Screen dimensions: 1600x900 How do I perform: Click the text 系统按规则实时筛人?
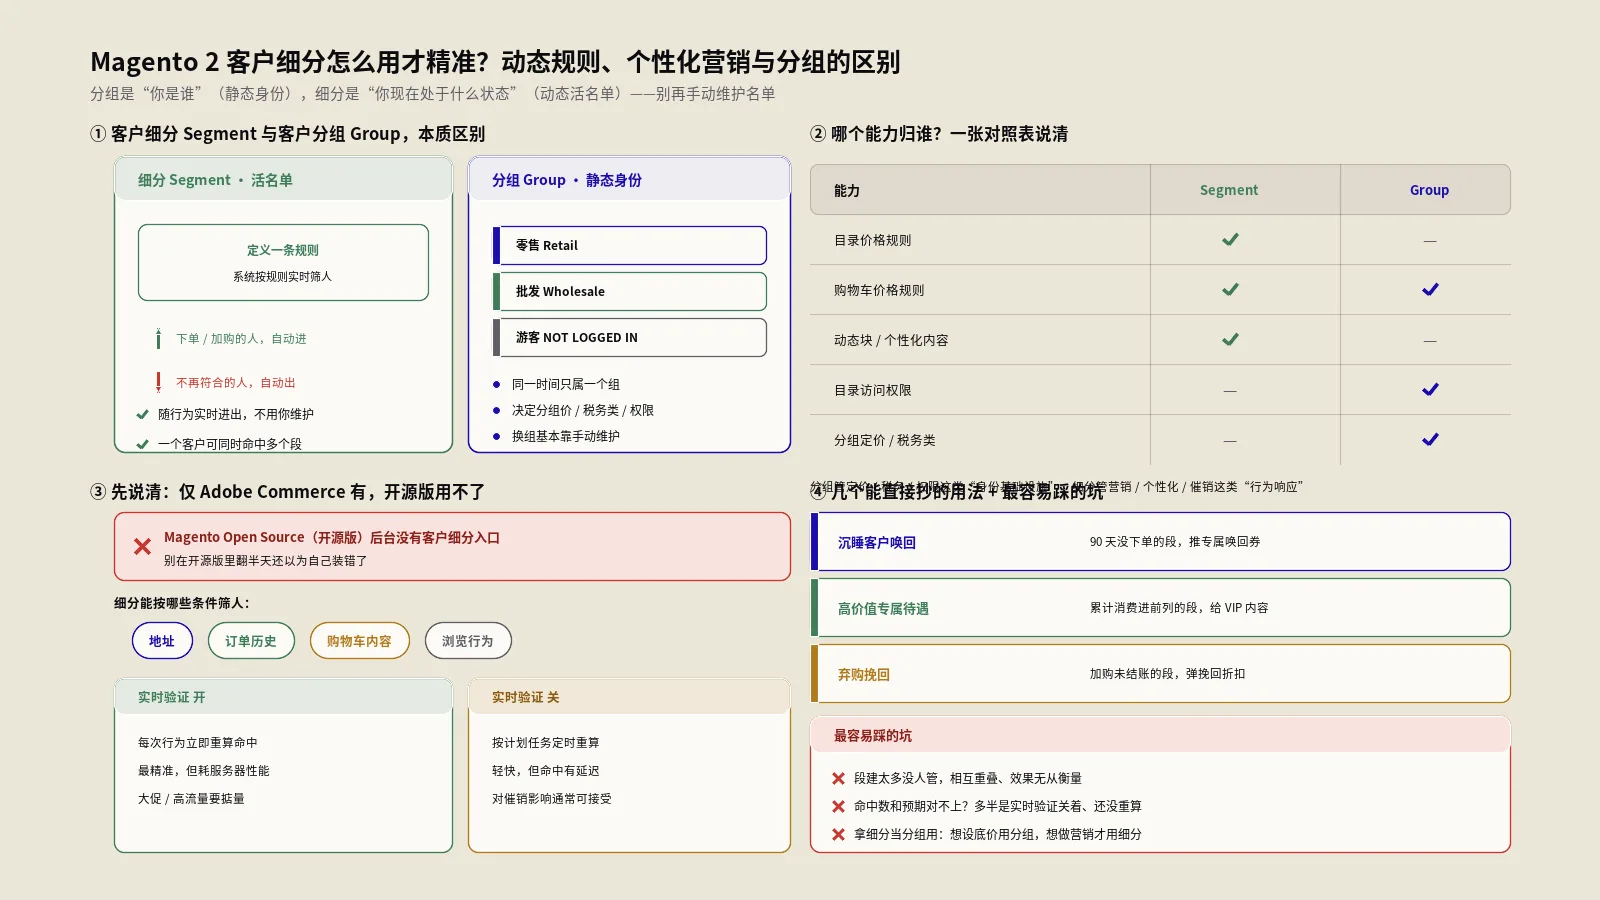point(283,276)
